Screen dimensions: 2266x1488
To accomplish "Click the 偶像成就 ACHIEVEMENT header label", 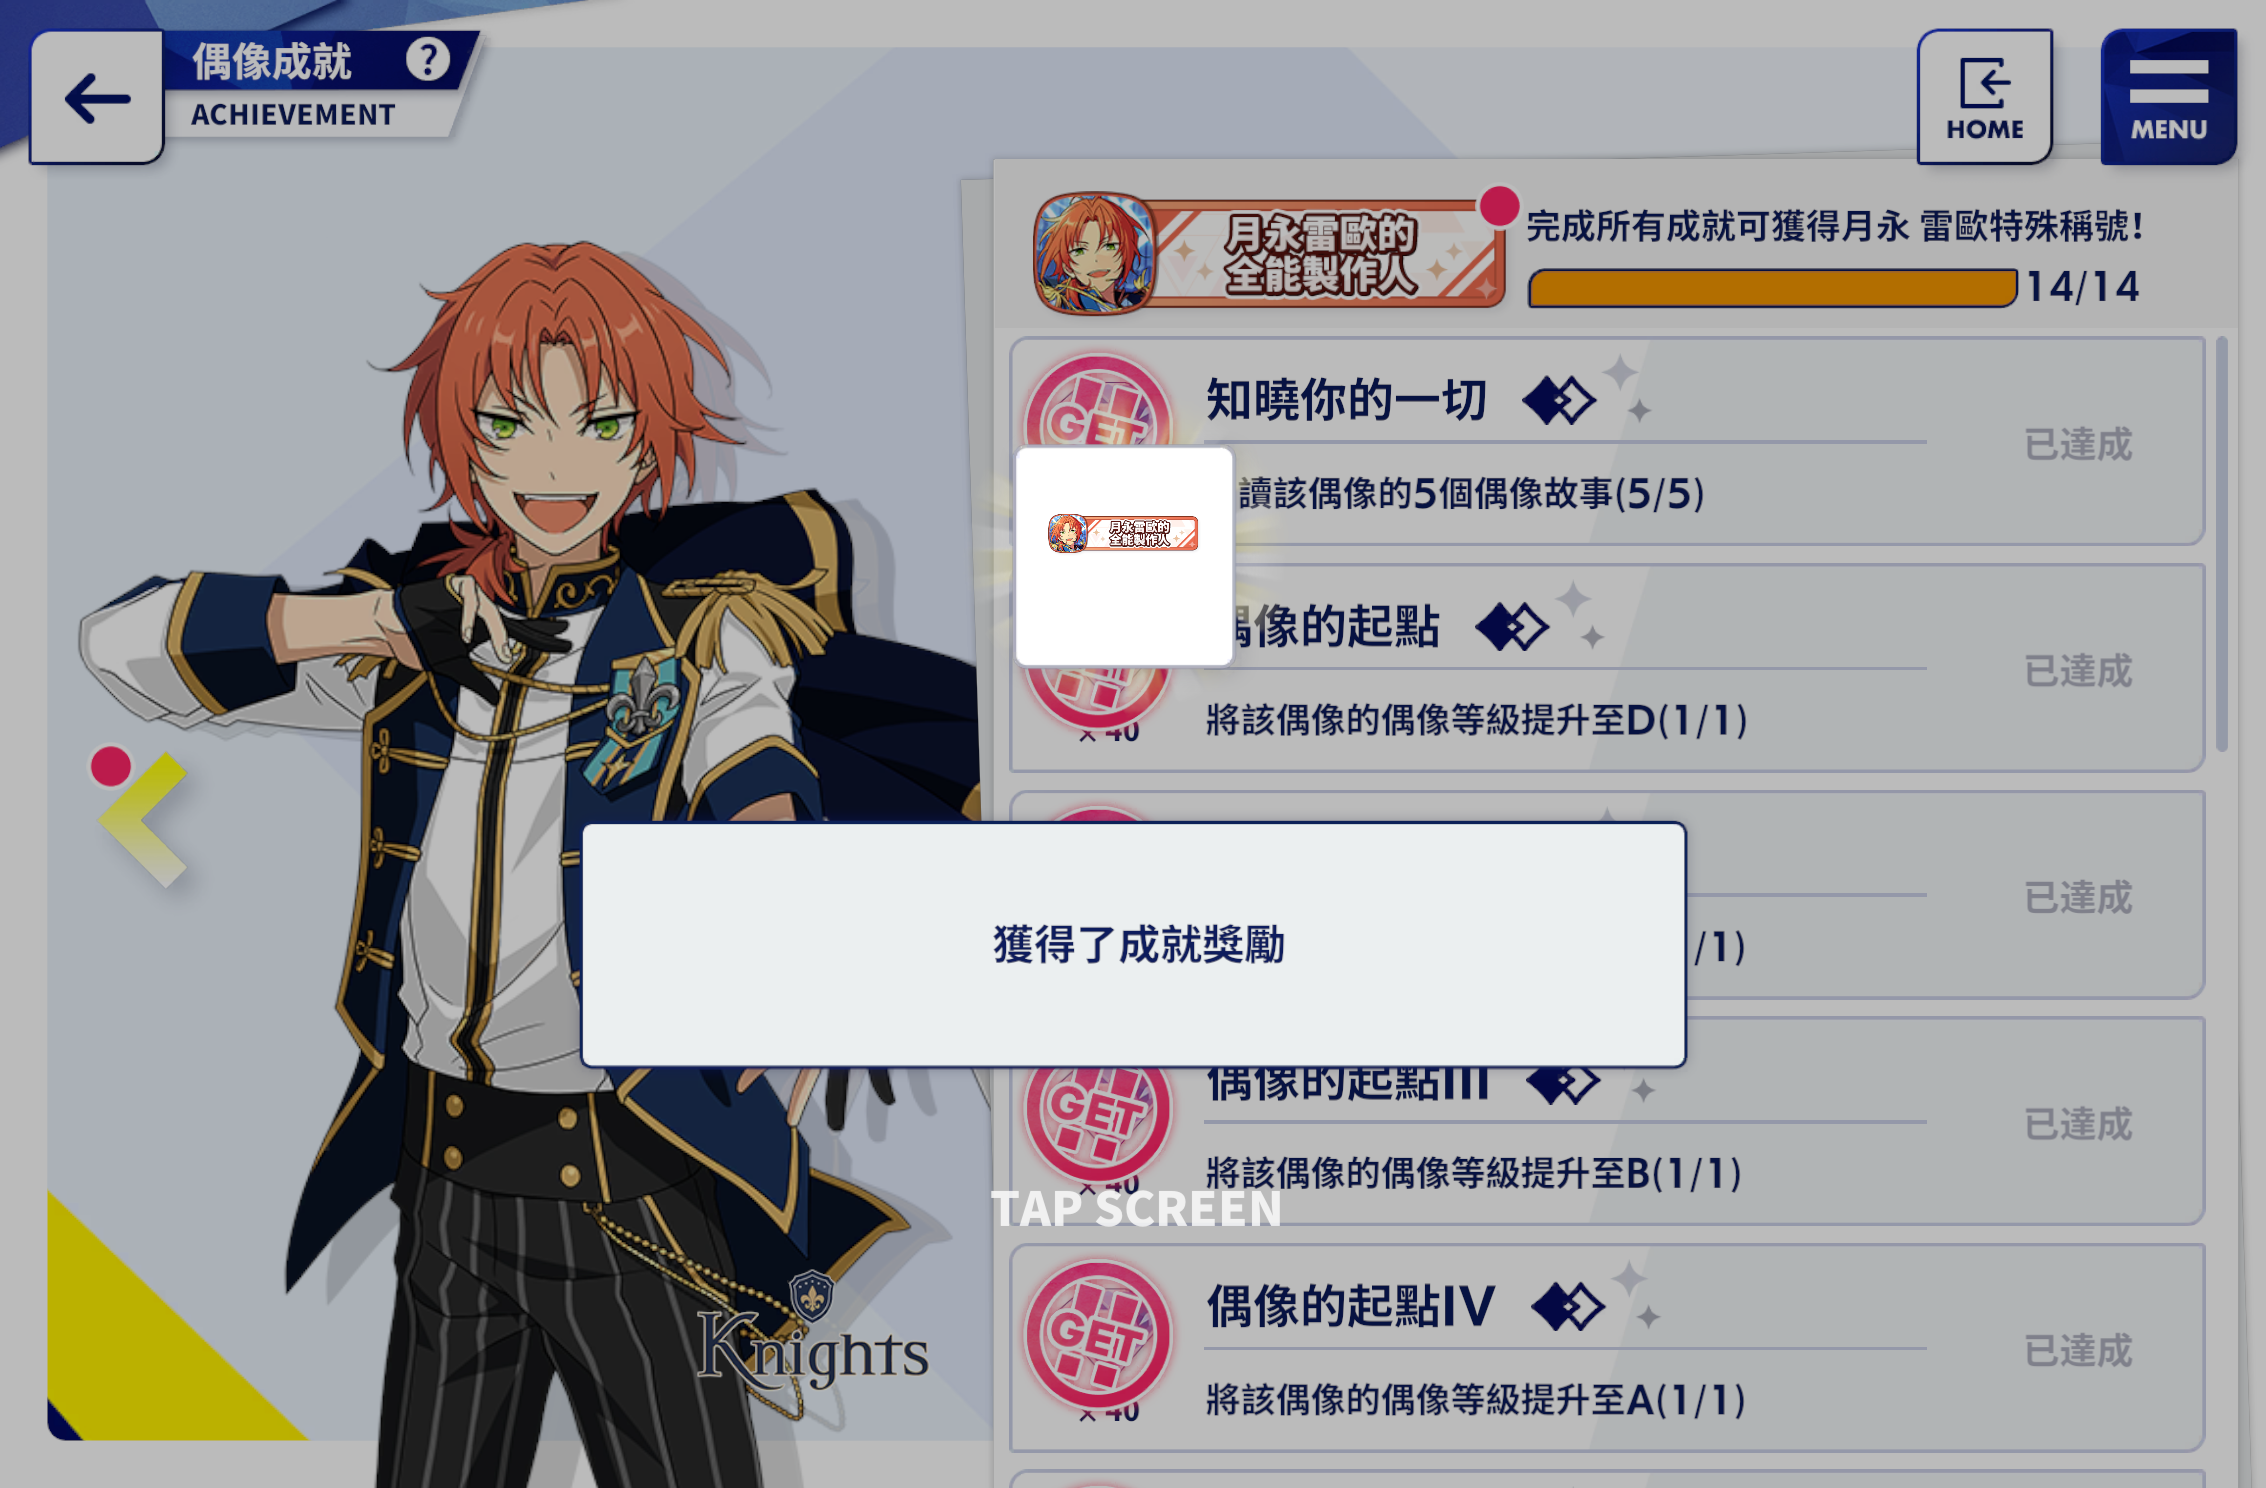I will pos(293,87).
